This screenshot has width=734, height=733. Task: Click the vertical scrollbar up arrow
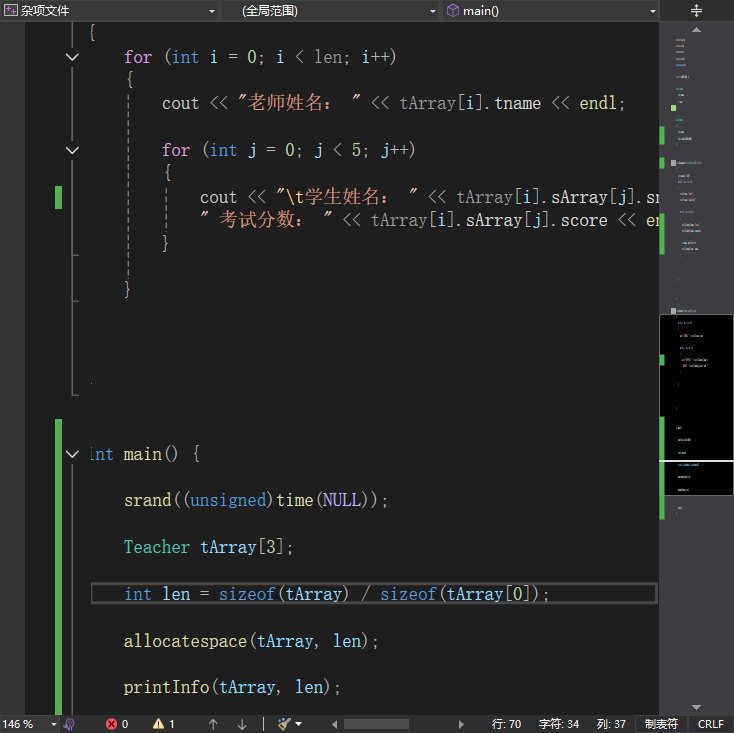click(697, 29)
